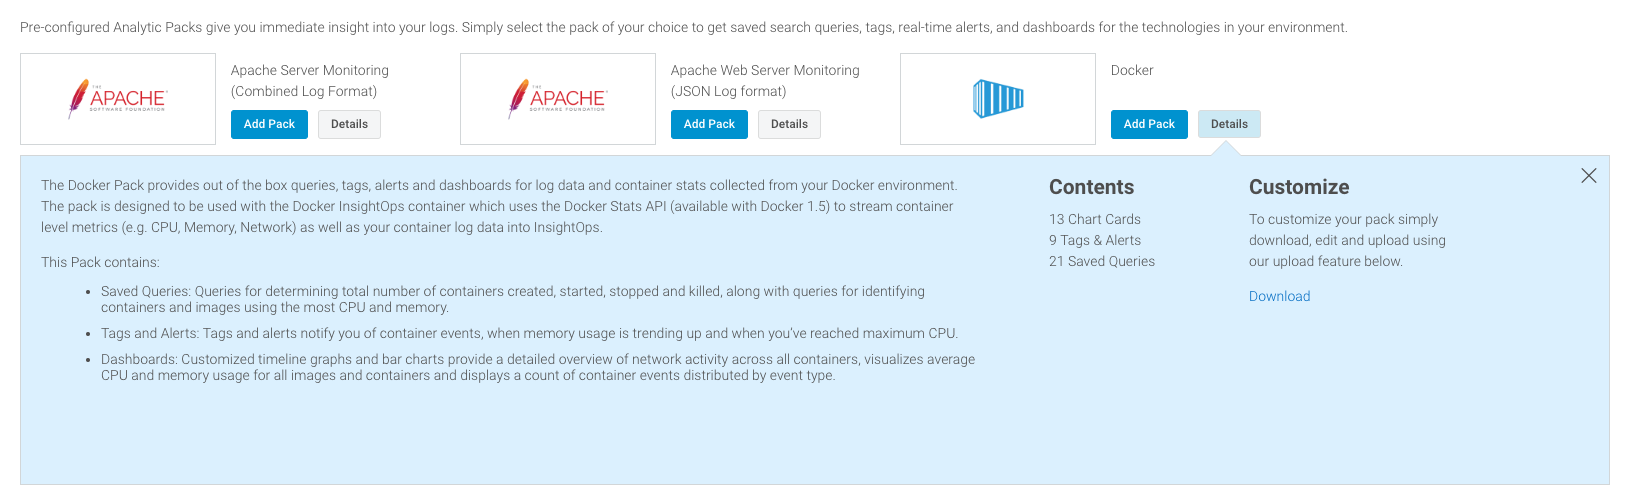Click the Apache logo for the JSON Log format pack
The height and width of the screenshot is (489, 1629).
tap(558, 99)
